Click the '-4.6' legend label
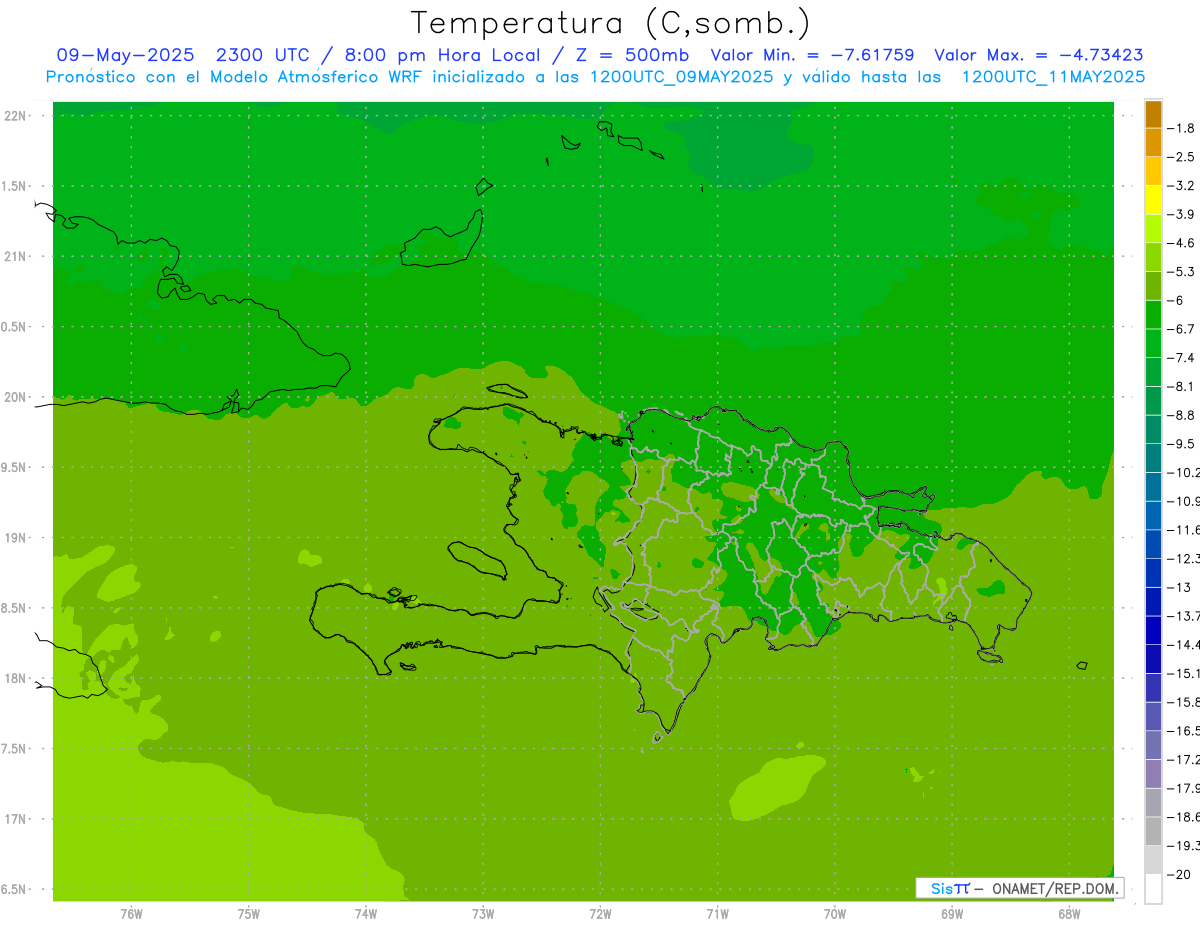Viewport: 1200px width, 927px height. tap(1181, 243)
